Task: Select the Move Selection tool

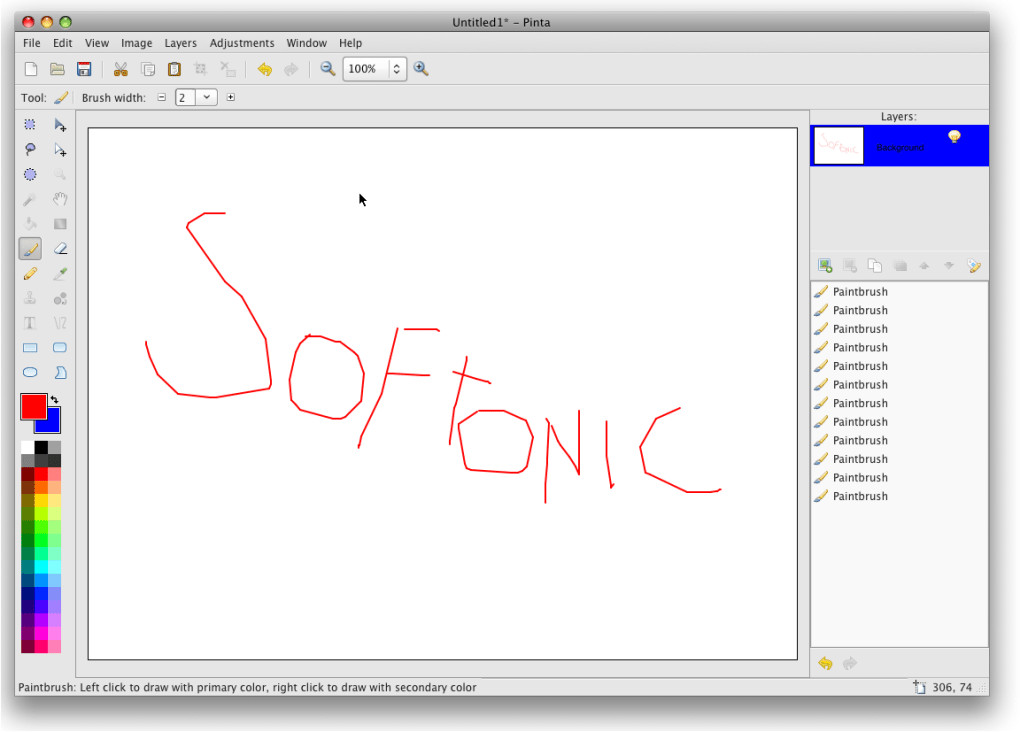Action: [60, 150]
